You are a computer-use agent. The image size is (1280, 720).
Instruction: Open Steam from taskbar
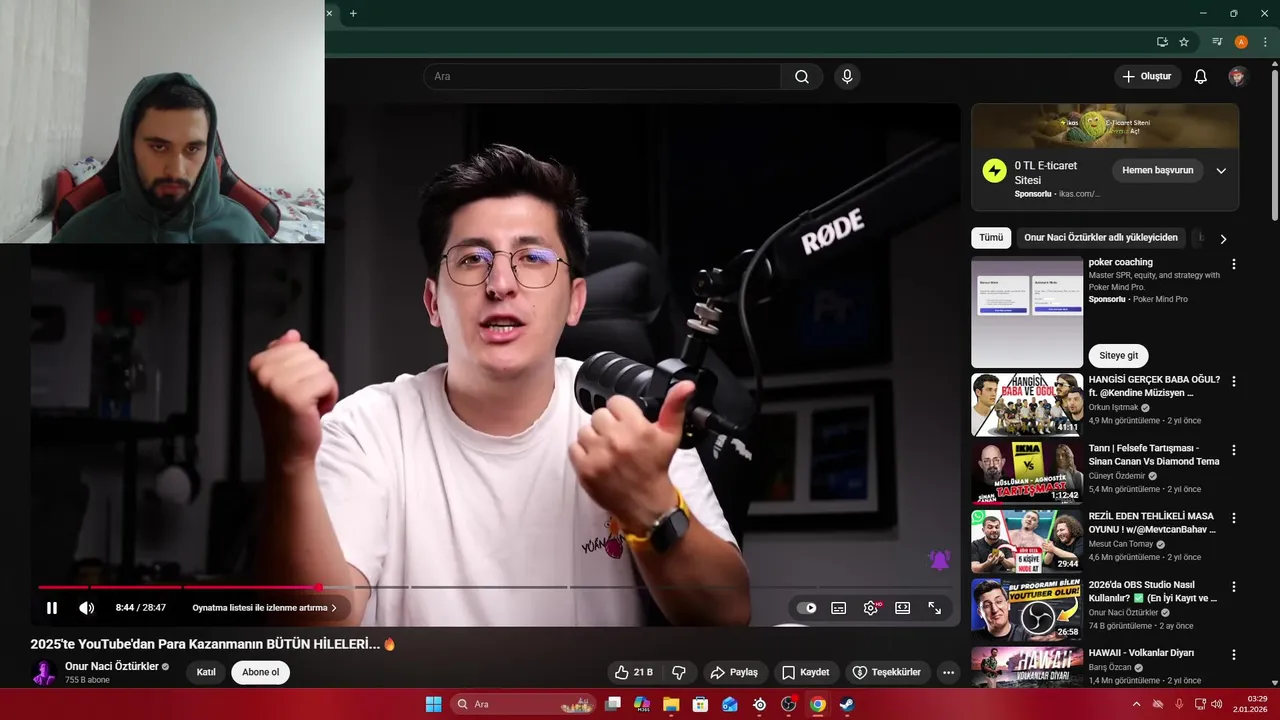pyautogui.click(x=847, y=704)
